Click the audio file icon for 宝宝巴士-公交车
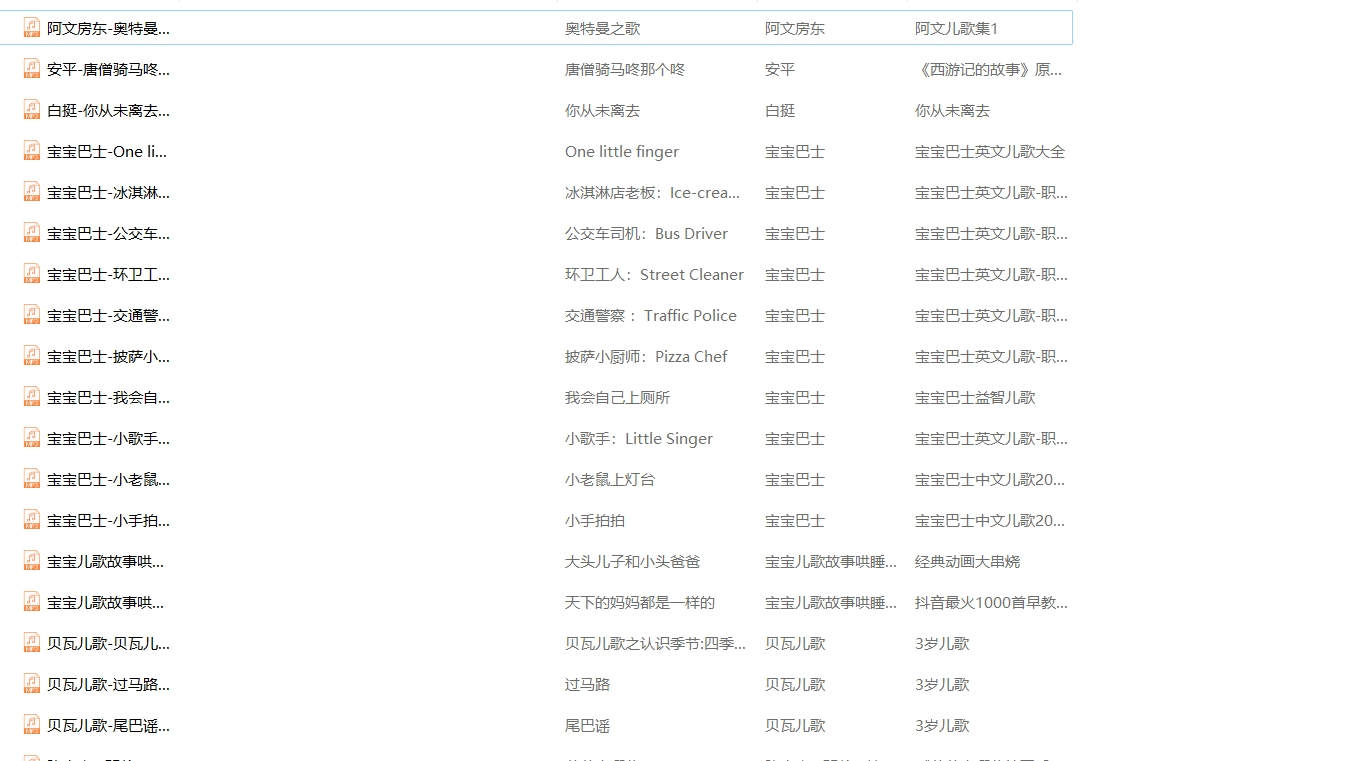Image resolution: width=1345 pixels, height=761 pixels. point(32,233)
